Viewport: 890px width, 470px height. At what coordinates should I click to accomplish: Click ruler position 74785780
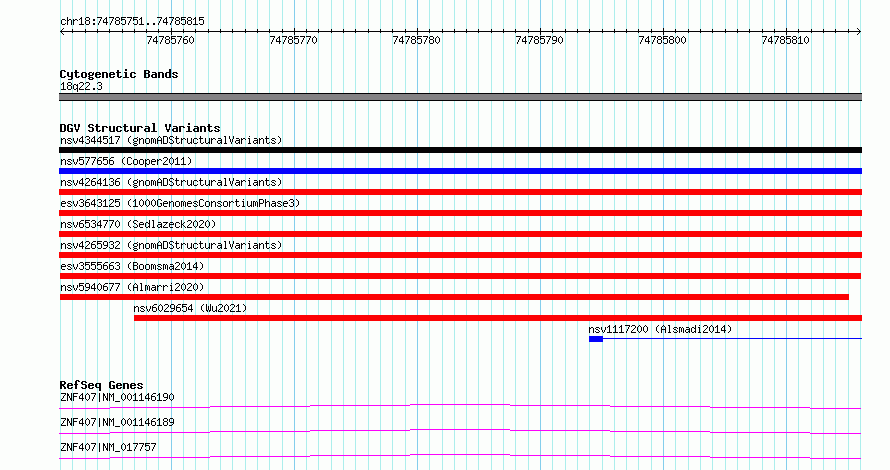tap(417, 40)
